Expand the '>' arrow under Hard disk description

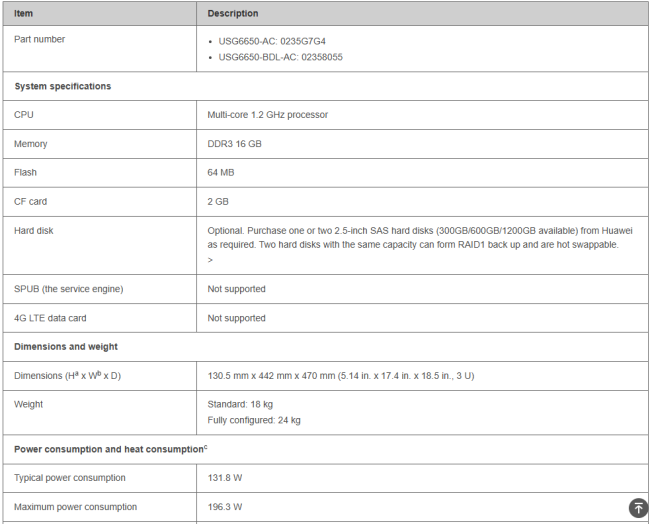click(x=210, y=260)
